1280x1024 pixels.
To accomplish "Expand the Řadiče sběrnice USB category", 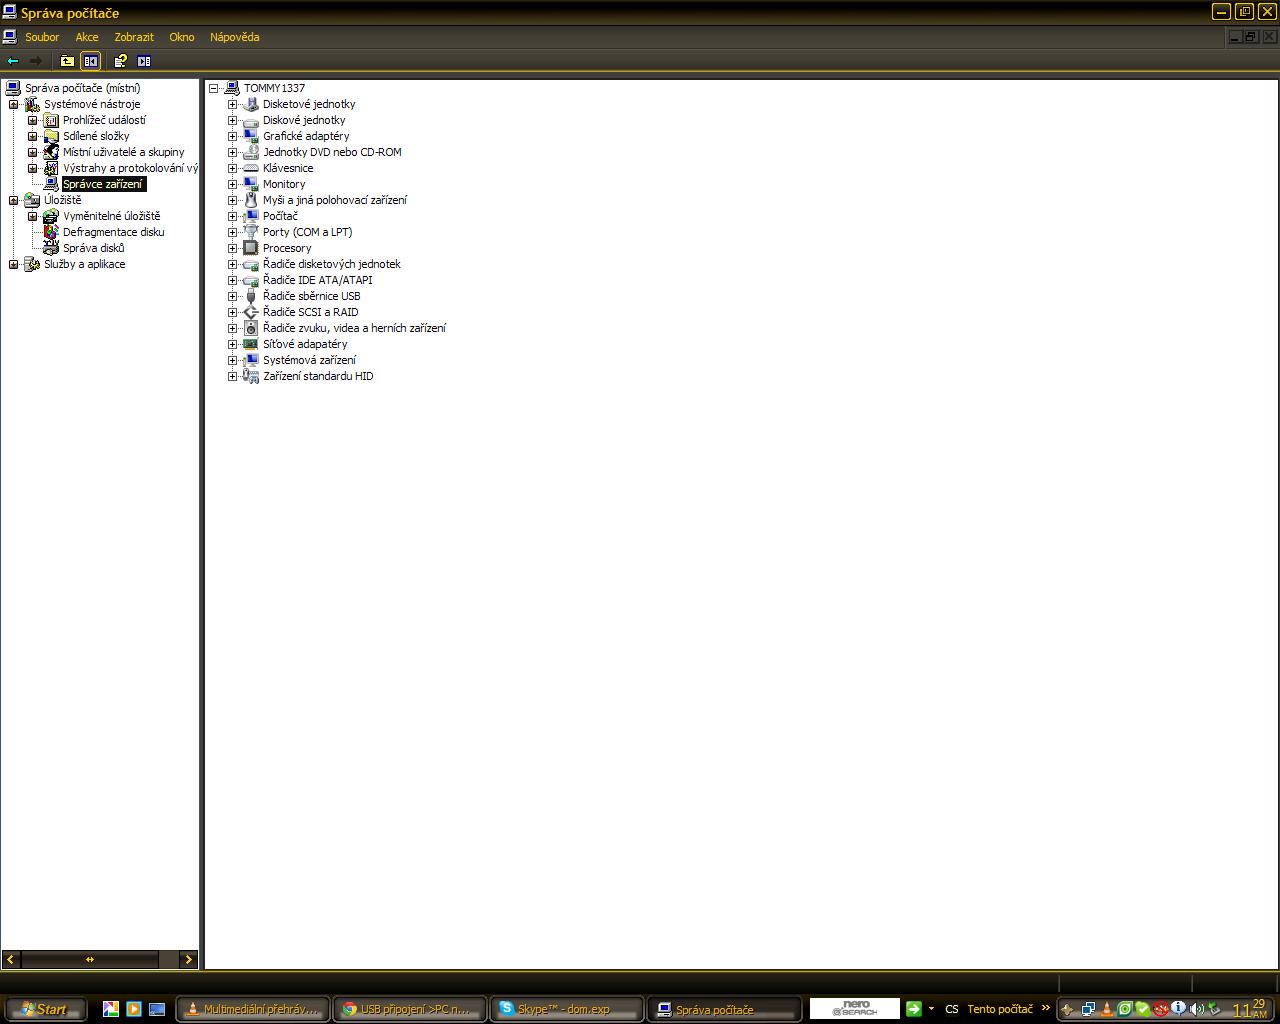I will [x=233, y=296].
